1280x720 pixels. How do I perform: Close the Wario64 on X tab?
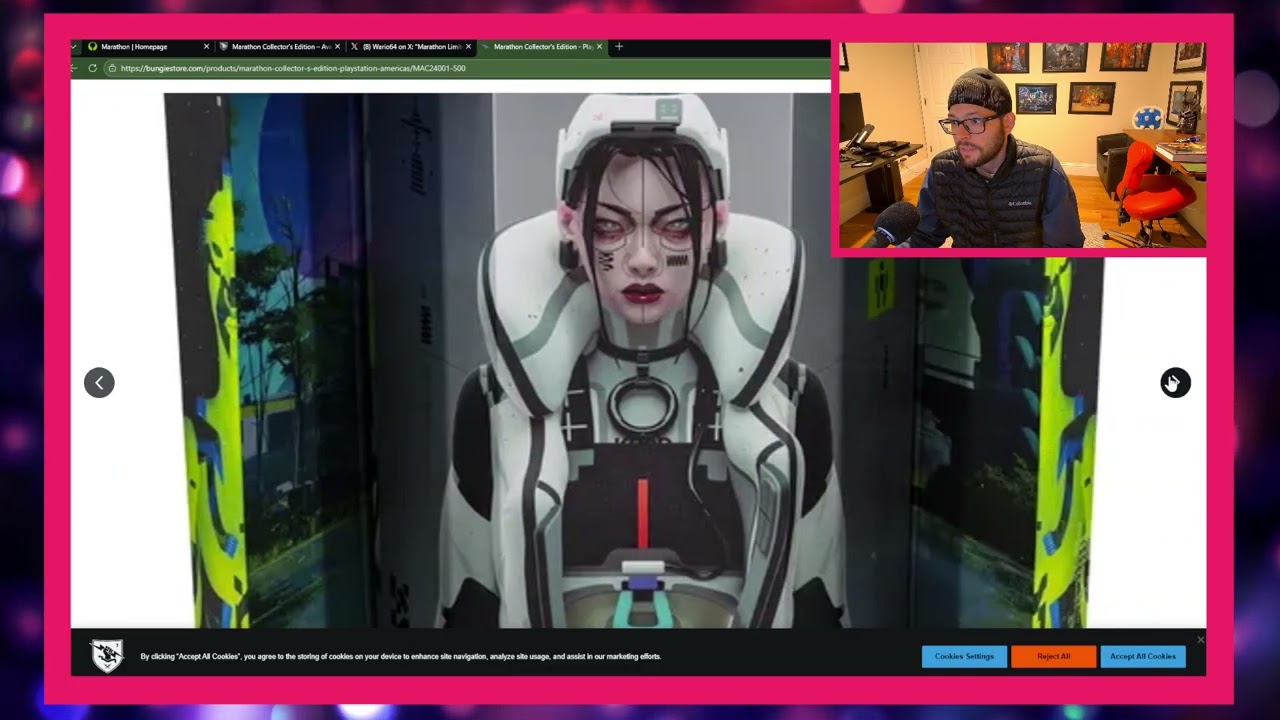tap(468, 46)
